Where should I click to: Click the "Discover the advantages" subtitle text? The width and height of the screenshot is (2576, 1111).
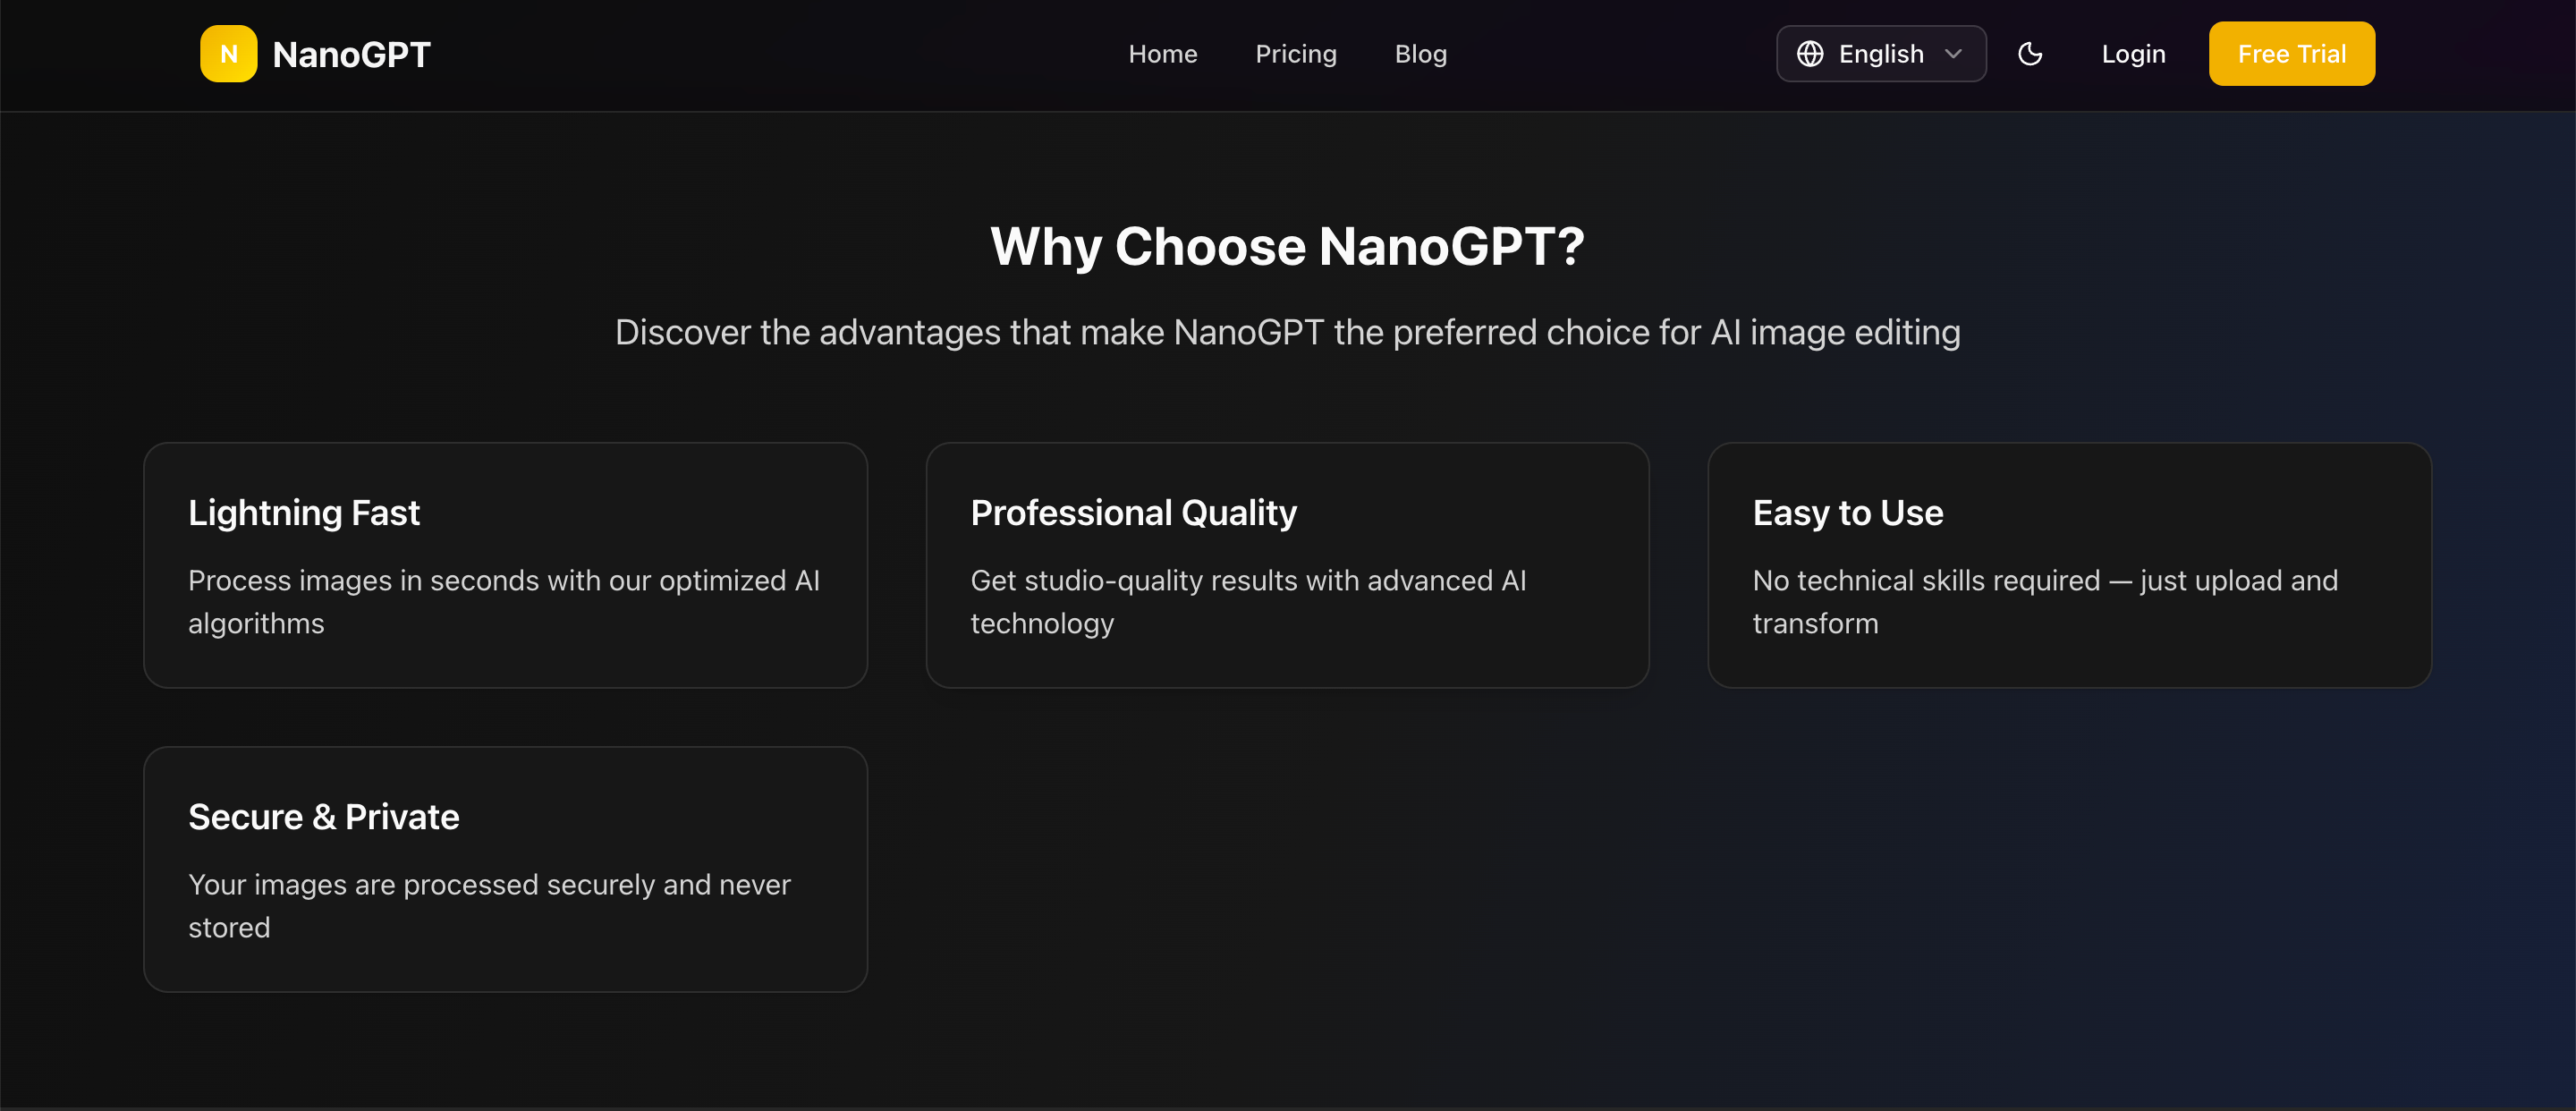click(1288, 332)
